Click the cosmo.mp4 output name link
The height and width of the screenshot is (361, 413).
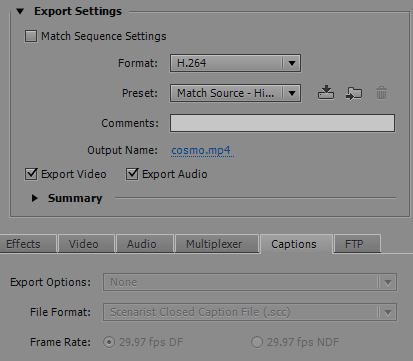(x=201, y=150)
